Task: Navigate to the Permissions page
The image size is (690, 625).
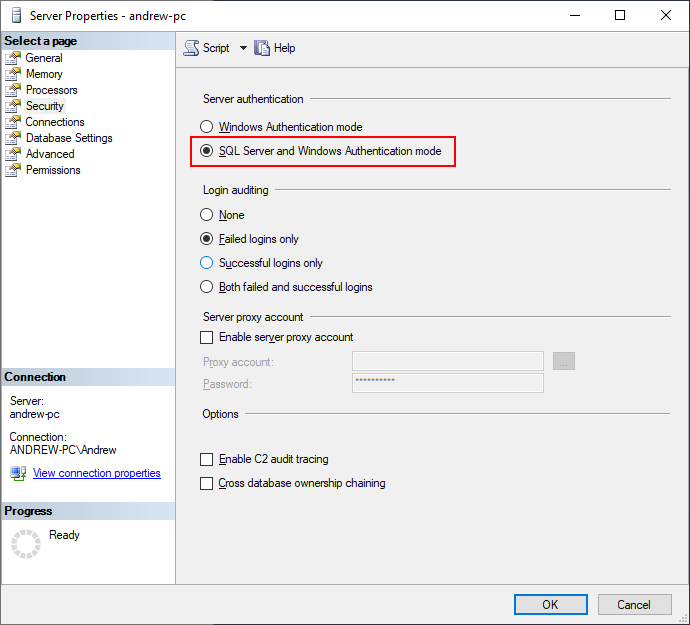Action: pyautogui.click(x=53, y=170)
